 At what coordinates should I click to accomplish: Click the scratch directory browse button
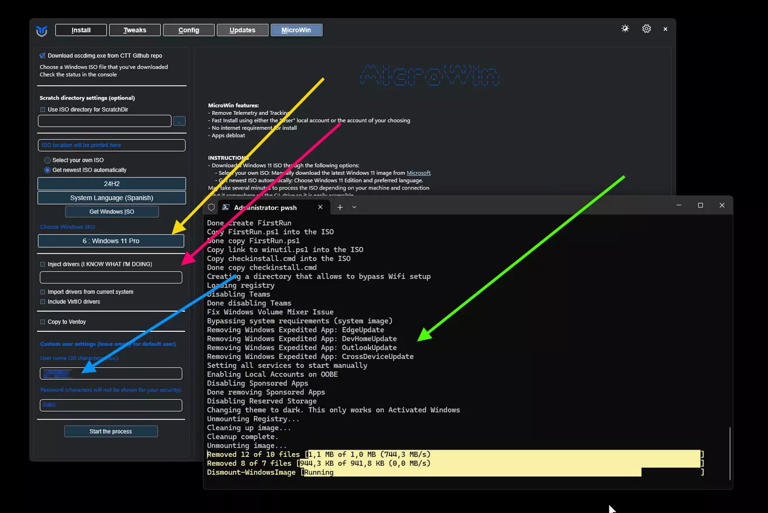click(x=179, y=121)
